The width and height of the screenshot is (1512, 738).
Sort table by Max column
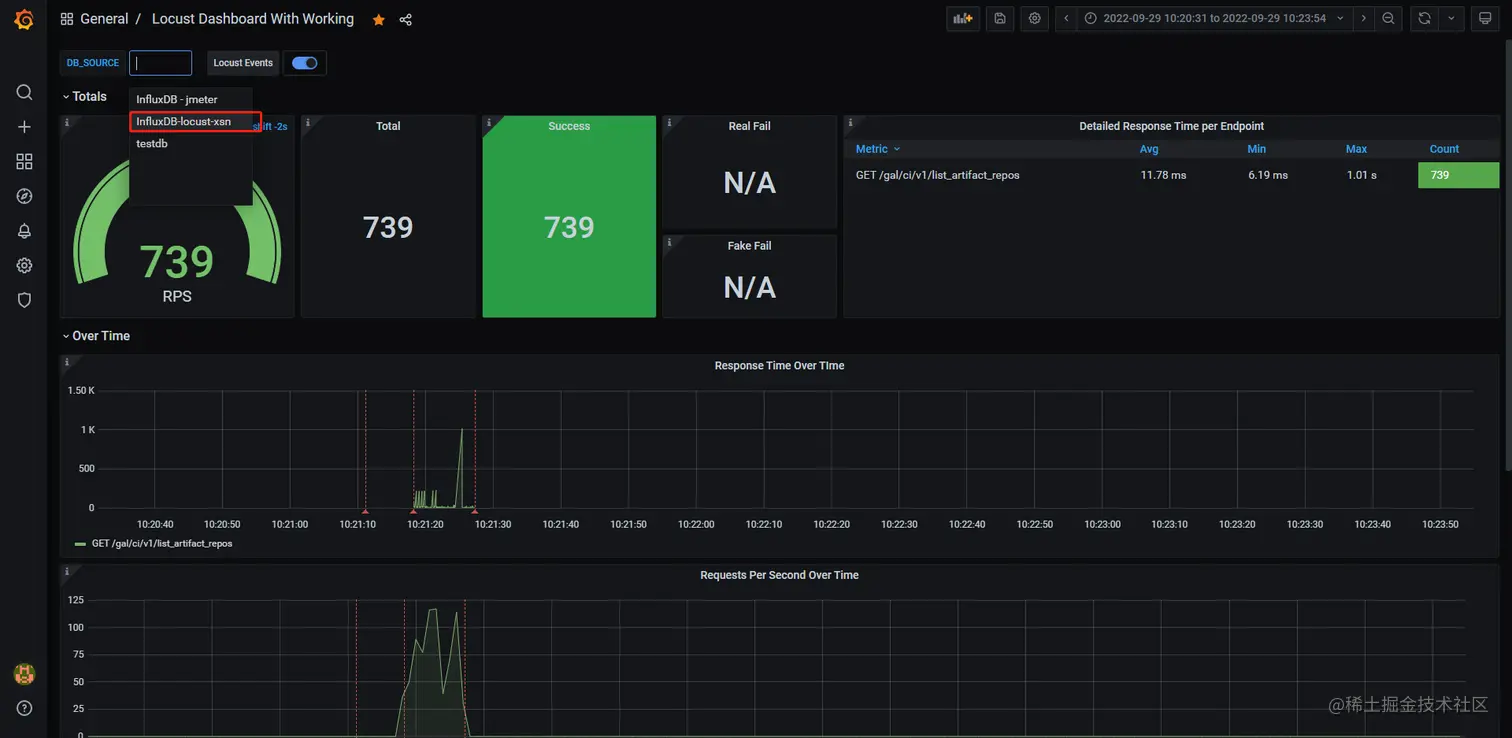coord(1356,149)
